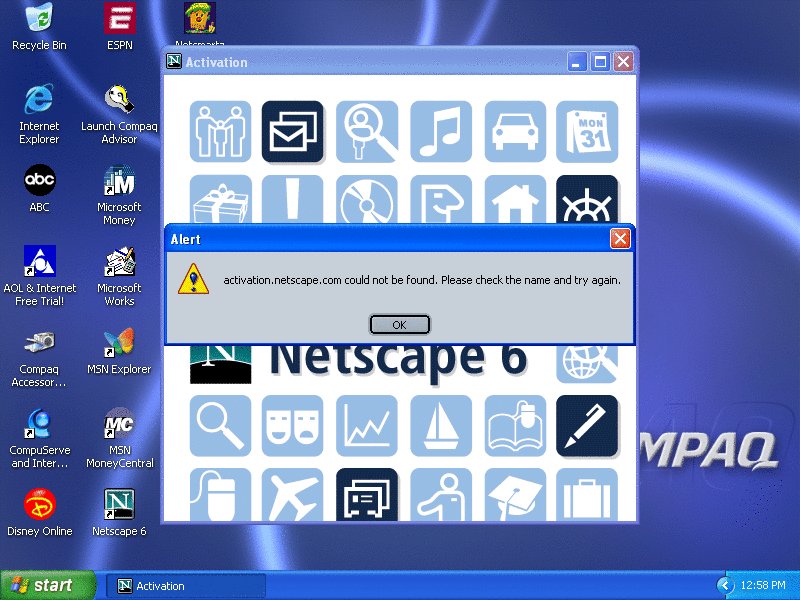Select Internet Explorer desktop icon
800x600 pixels.
click(39, 114)
